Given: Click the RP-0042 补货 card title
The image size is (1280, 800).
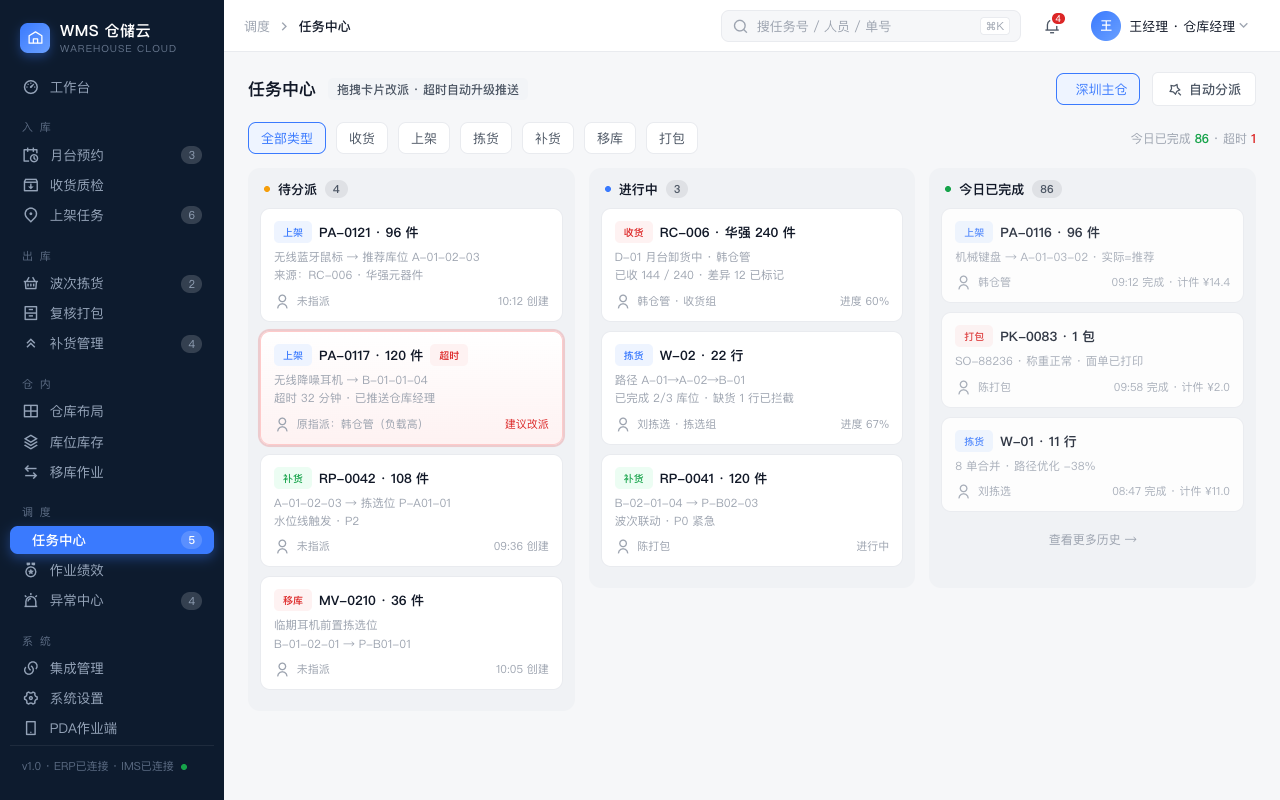Looking at the screenshot, I should tap(374, 478).
